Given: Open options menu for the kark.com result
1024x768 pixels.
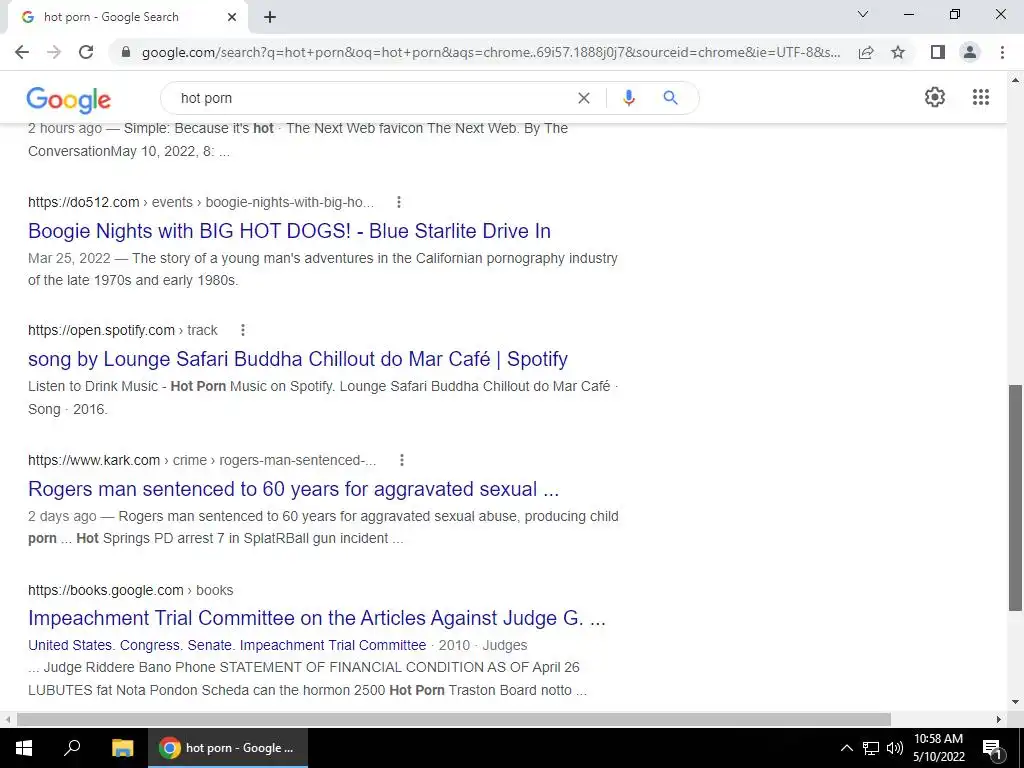Looking at the screenshot, I should pyautogui.click(x=402, y=460).
